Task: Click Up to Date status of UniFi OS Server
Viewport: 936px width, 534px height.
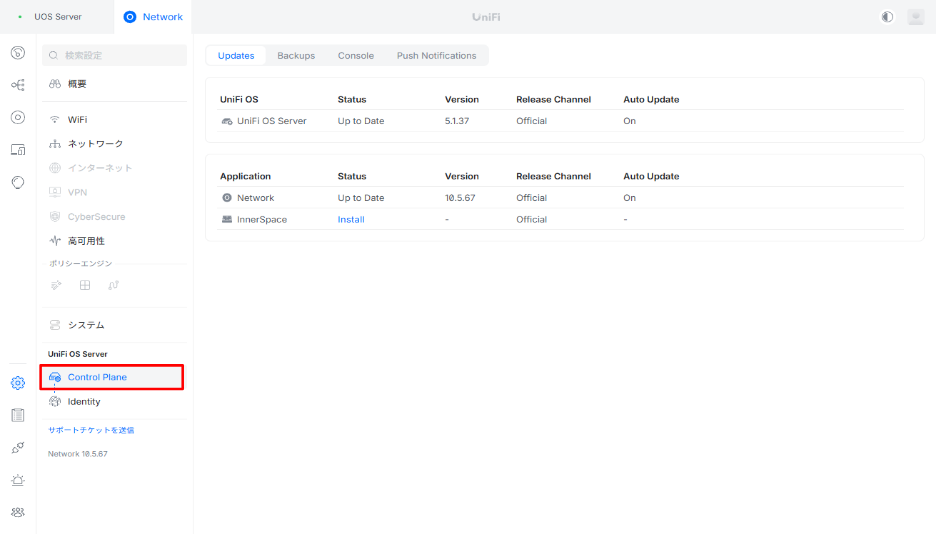Action: click(x=361, y=121)
